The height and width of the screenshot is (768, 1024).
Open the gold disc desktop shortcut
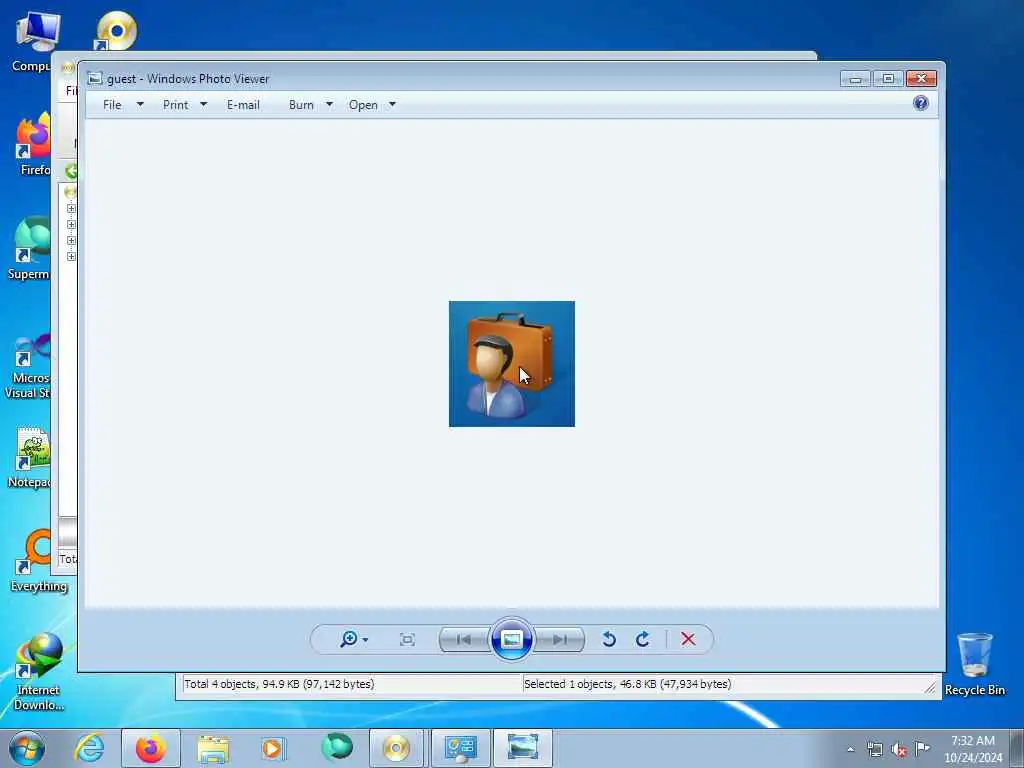pyautogui.click(x=116, y=31)
